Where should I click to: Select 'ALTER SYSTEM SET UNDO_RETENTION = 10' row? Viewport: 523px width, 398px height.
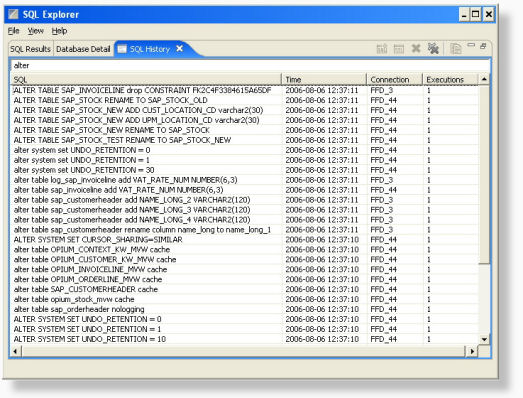pyautogui.click(x=245, y=339)
